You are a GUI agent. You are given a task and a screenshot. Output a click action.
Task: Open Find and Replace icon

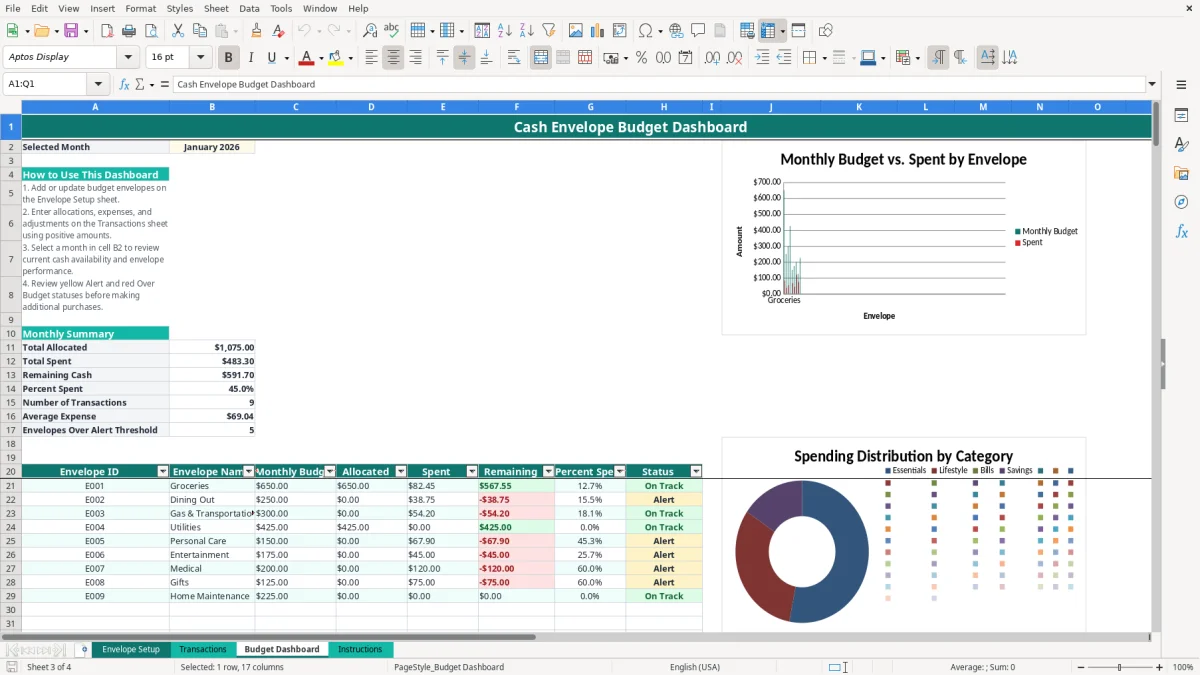coord(370,31)
